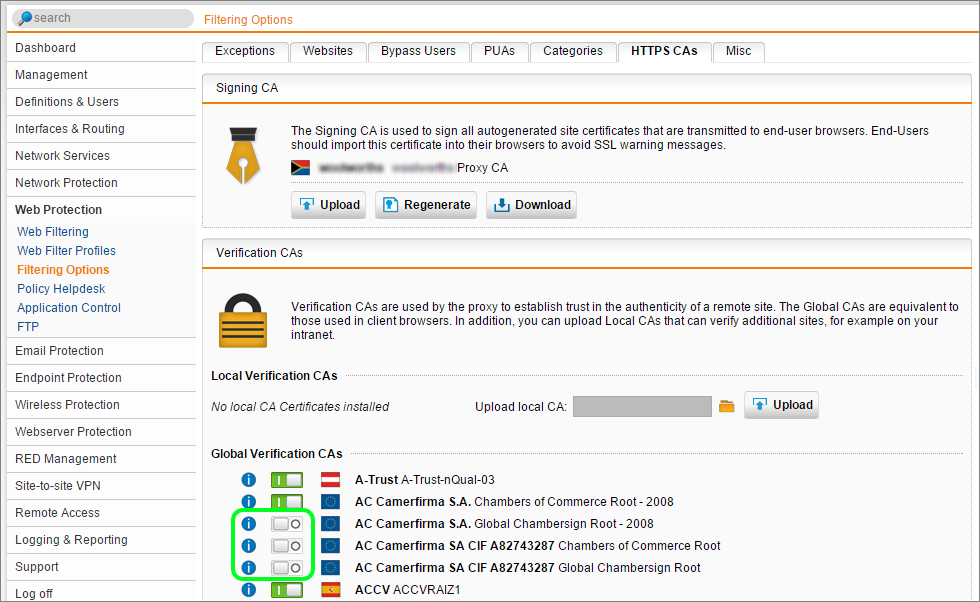The width and height of the screenshot is (980, 602).
Task: Open info for CIF A82743287 Chambers of Commerce Root
Action: click(249, 546)
